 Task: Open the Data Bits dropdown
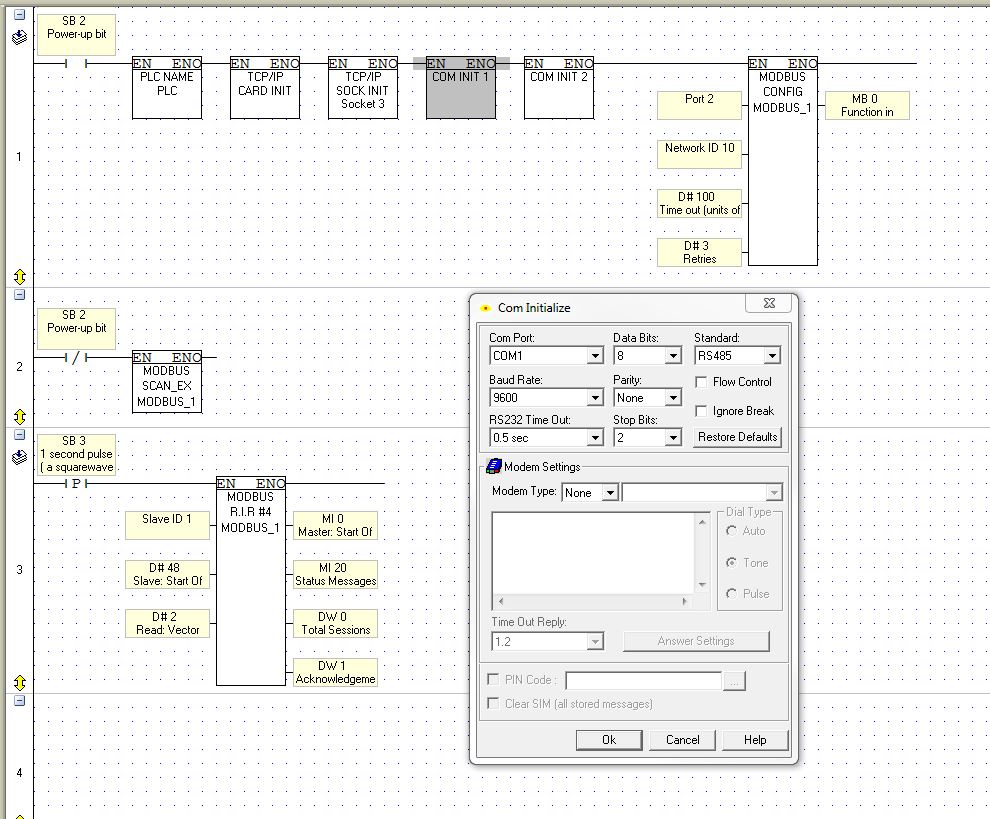click(x=673, y=356)
